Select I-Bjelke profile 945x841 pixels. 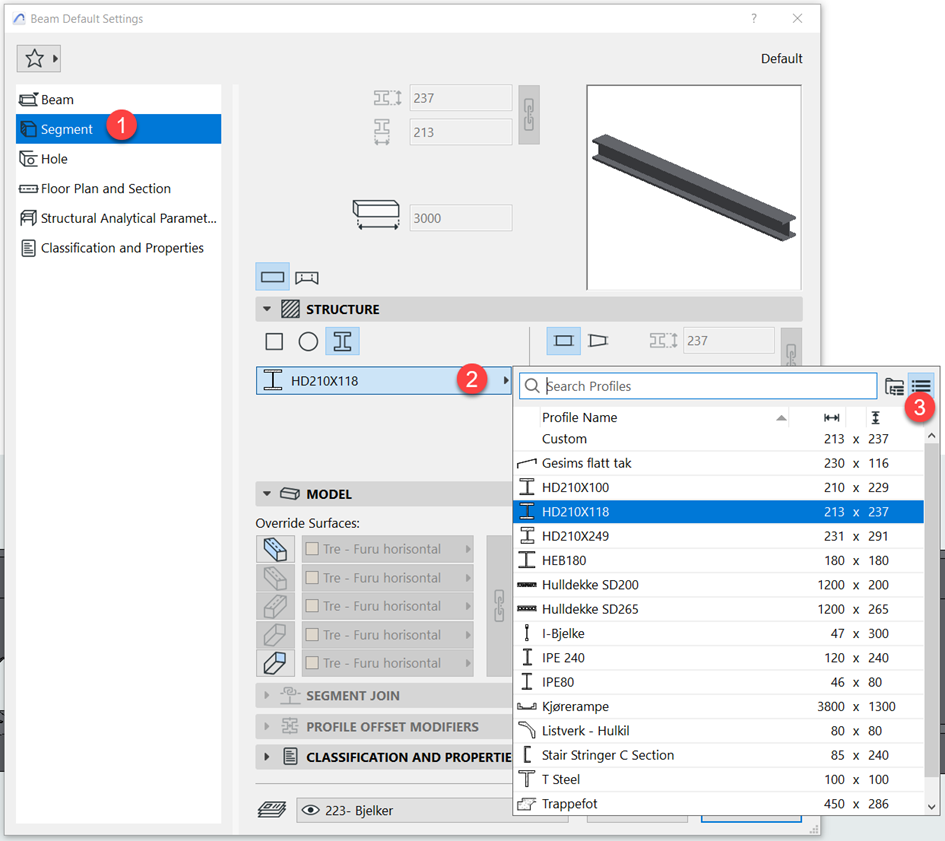718,633
